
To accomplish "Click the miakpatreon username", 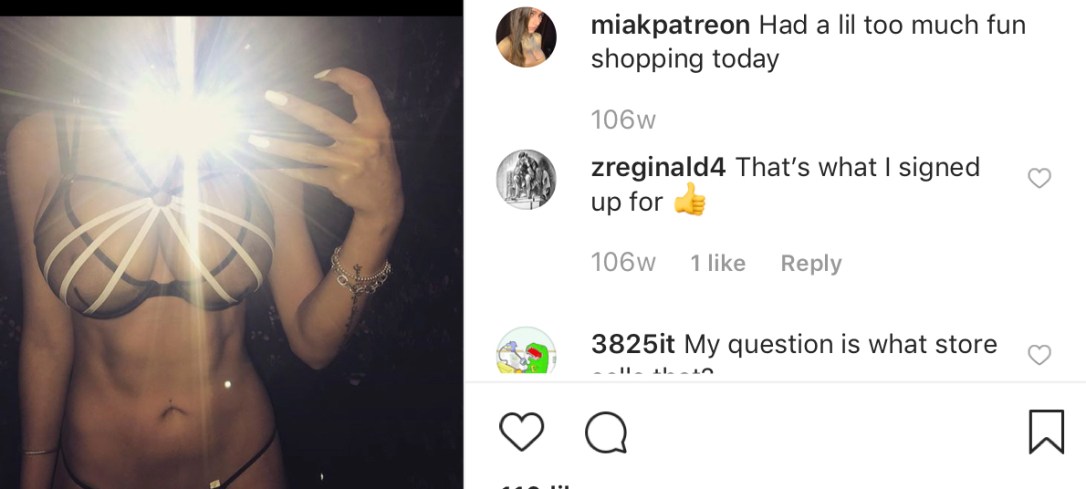I will click(670, 26).
